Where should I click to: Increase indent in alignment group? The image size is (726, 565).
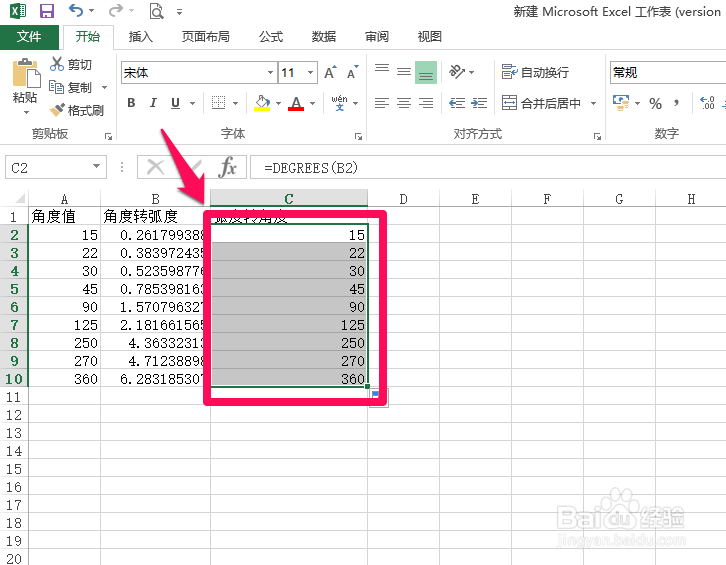point(479,103)
